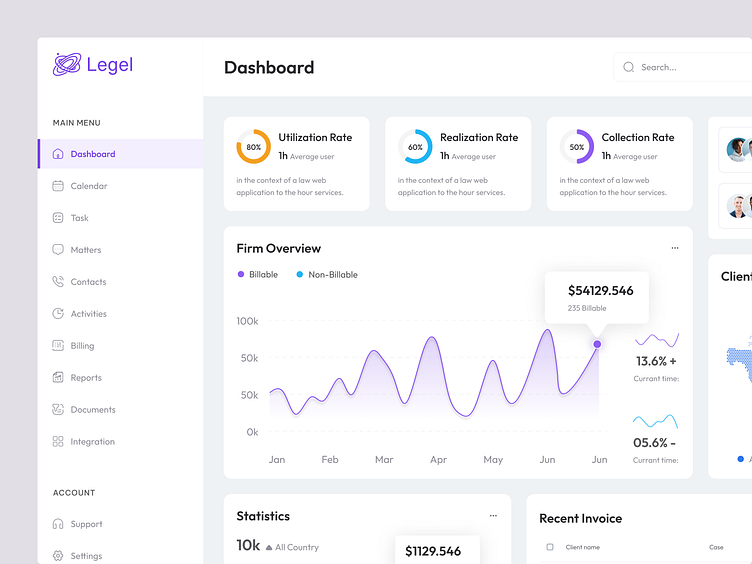Select the Task icon in sidebar
This screenshot has height=564, width=752.
[x=58, y=218]
